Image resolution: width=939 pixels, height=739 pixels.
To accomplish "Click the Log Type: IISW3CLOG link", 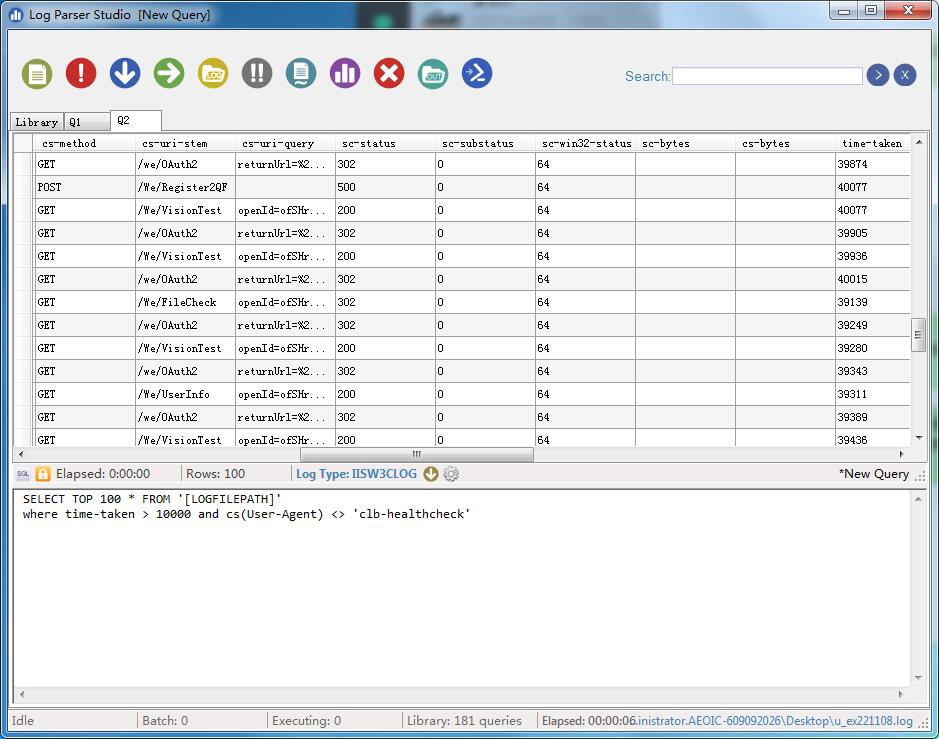I will click(x=356, y=474).
